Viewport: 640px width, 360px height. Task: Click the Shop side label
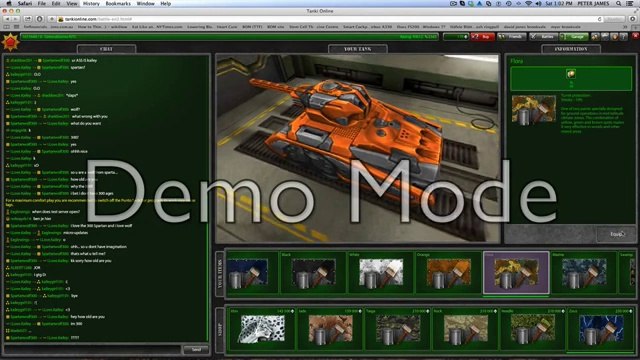click(220, 329)
